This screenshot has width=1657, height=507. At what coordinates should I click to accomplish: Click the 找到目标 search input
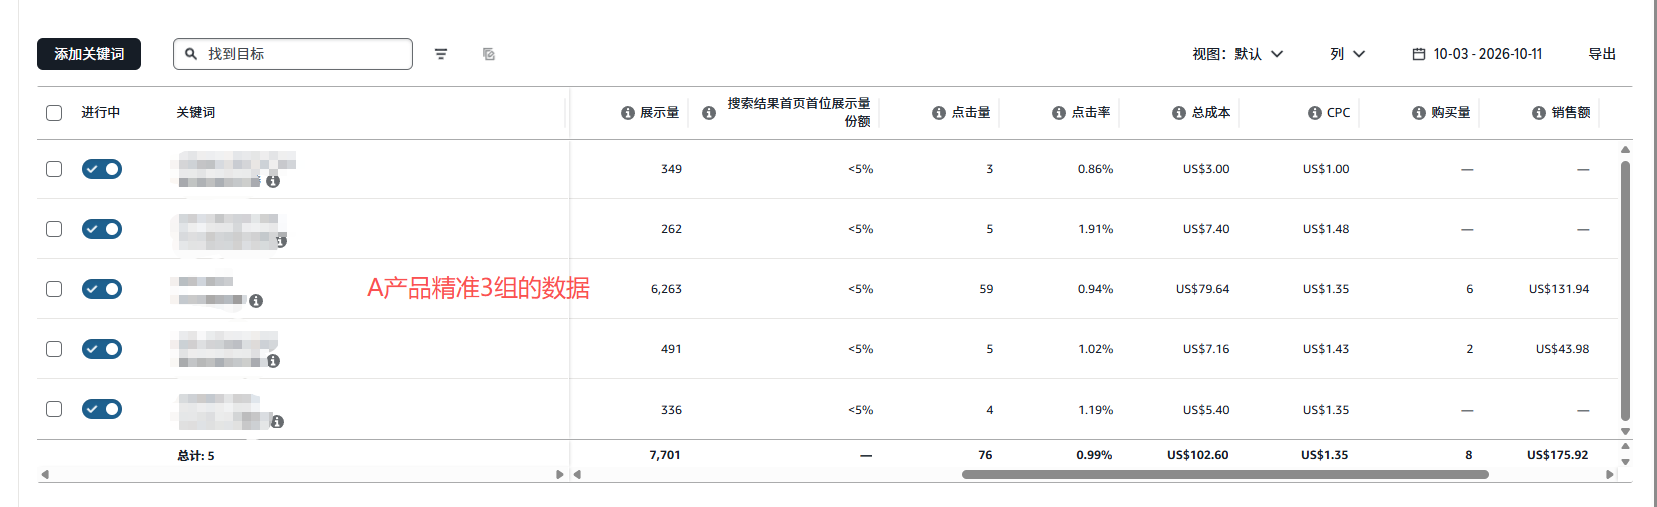293,54
